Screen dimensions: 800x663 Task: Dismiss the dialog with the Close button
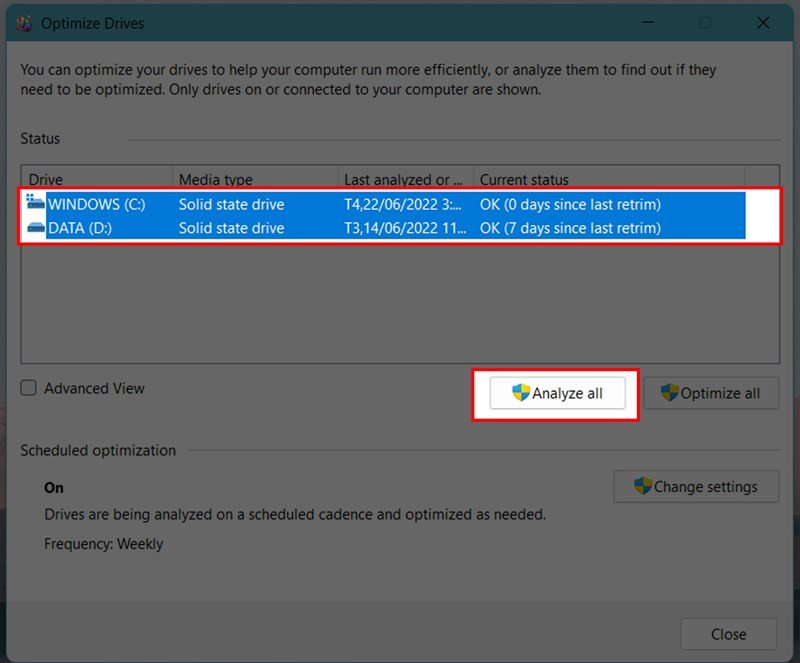pyautogui.click(x=729, y=634)
